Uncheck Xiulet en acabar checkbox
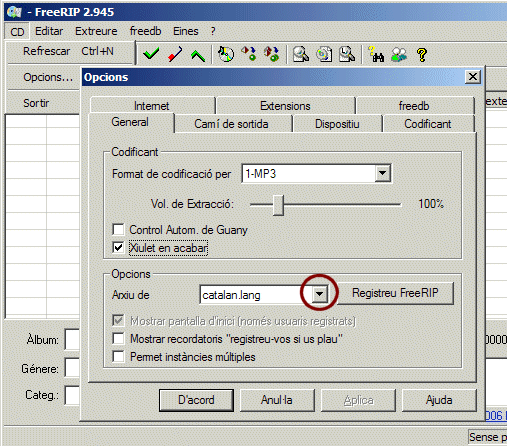 point(118,248)
